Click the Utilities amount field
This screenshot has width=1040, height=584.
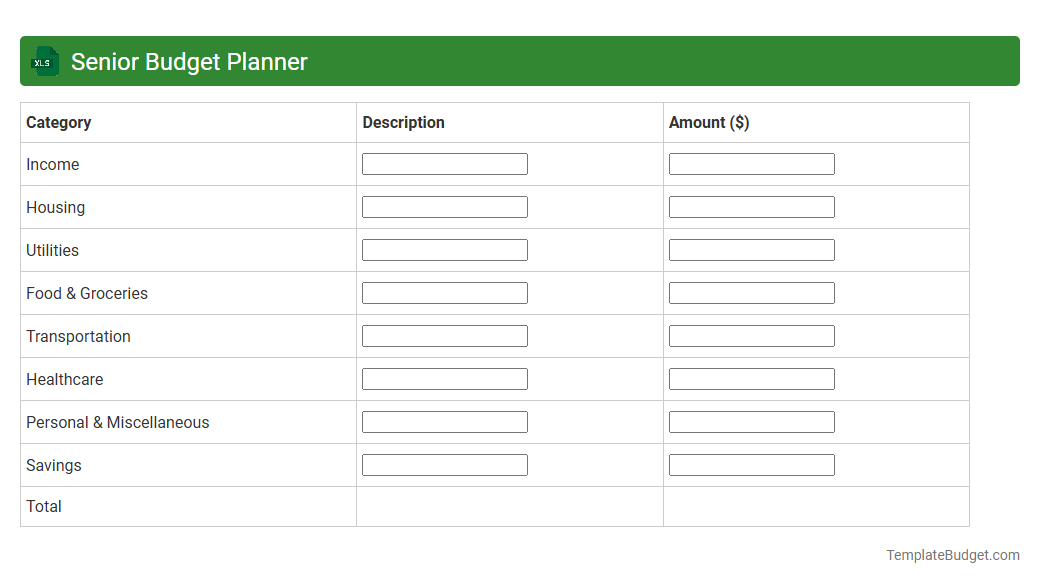[751, 249]
